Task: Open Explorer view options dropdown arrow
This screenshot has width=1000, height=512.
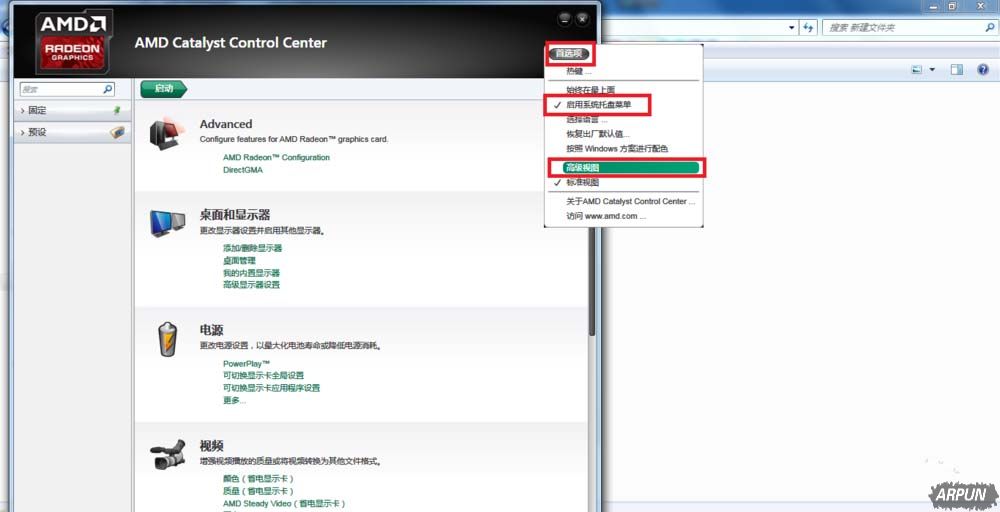Action: pos(932,69)
